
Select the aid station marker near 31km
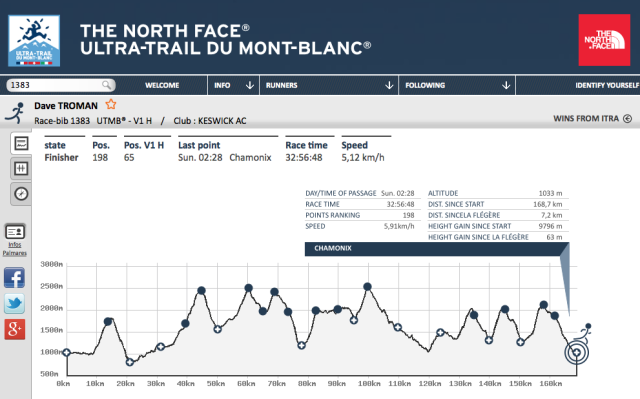point(160,347)
